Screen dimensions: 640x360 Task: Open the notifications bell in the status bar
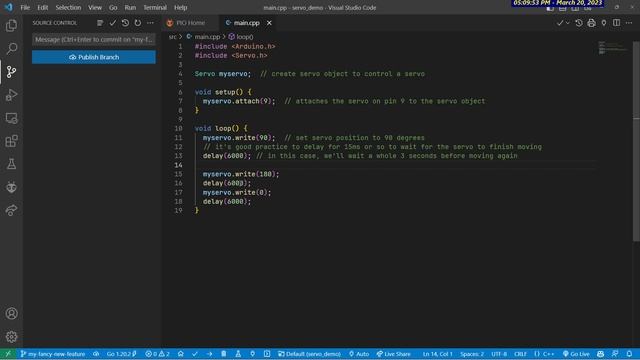click(x=629, y=354)
